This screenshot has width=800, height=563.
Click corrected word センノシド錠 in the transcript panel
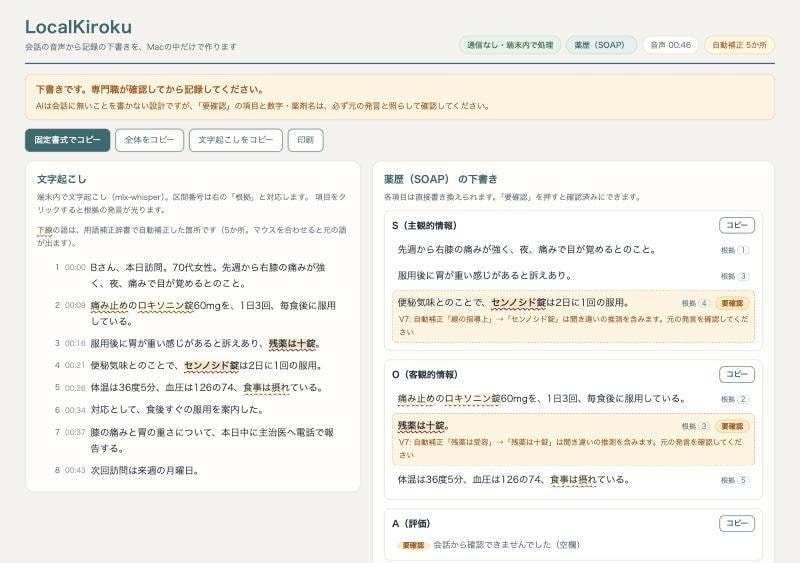click(211, 365)
